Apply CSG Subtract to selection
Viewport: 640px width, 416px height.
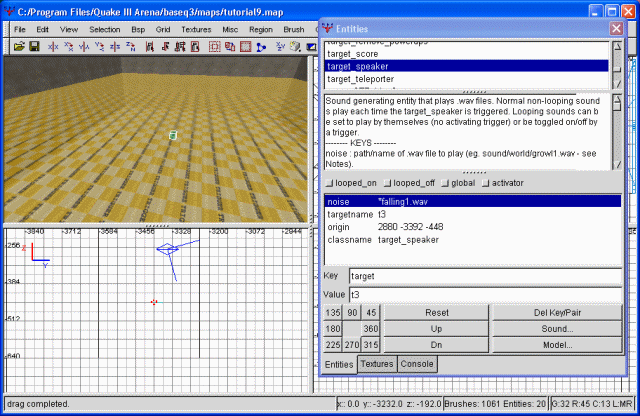(215, 47)
